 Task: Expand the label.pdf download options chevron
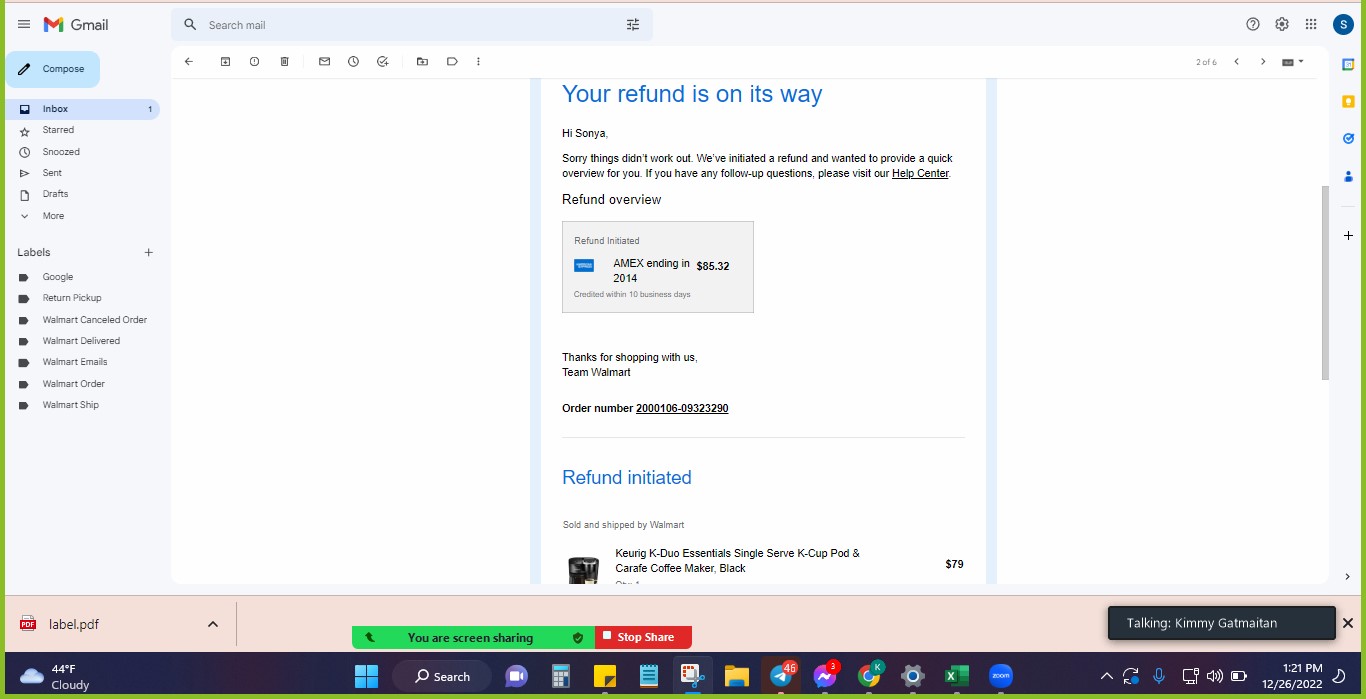(213, 624)
